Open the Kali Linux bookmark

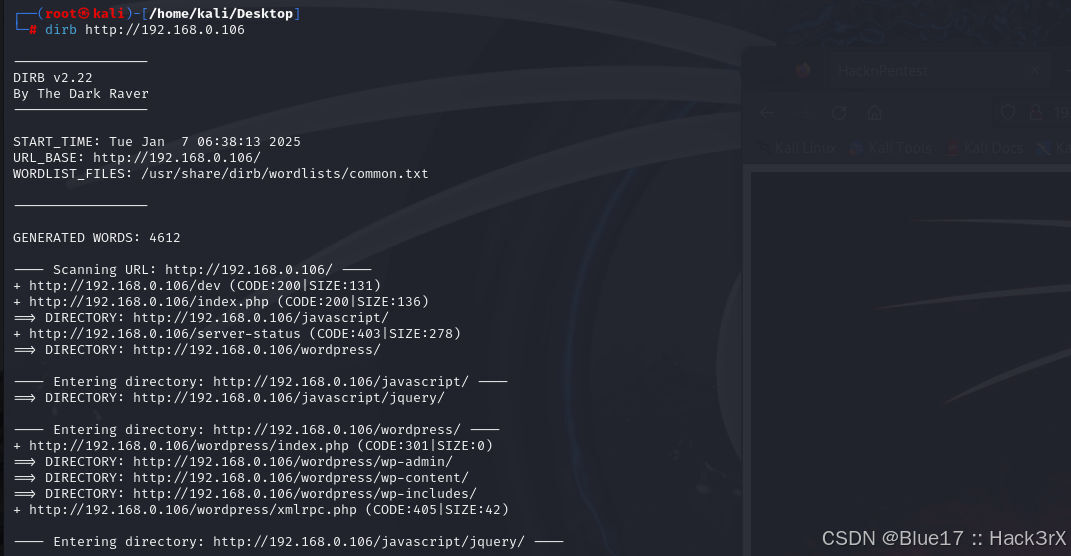click(798, 148)
